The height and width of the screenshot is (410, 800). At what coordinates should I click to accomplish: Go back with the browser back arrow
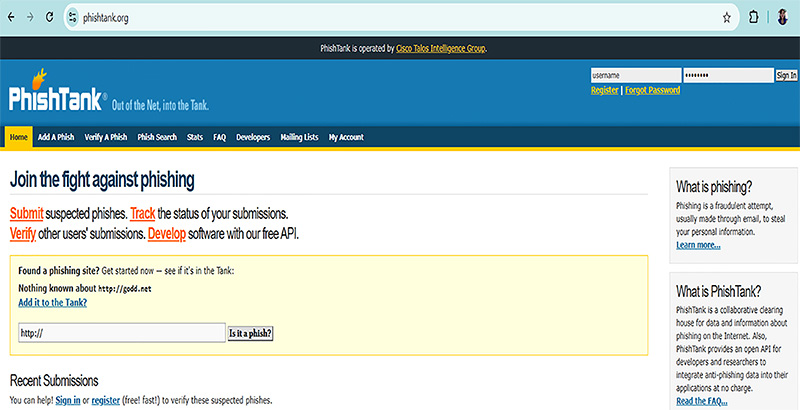pos(11,17)
